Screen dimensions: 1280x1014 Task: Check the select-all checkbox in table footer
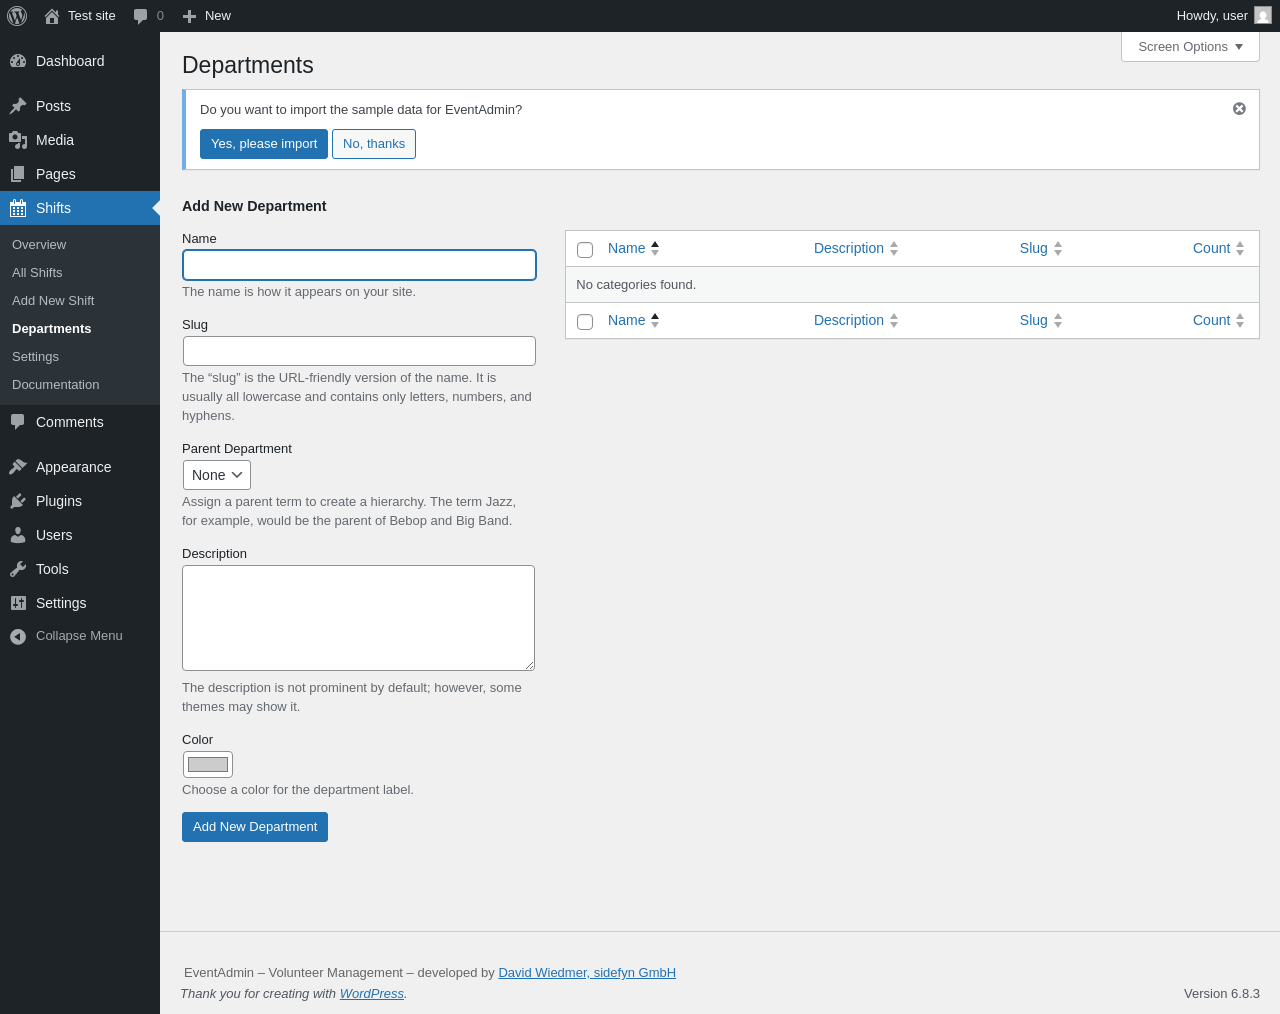(585, 321)
